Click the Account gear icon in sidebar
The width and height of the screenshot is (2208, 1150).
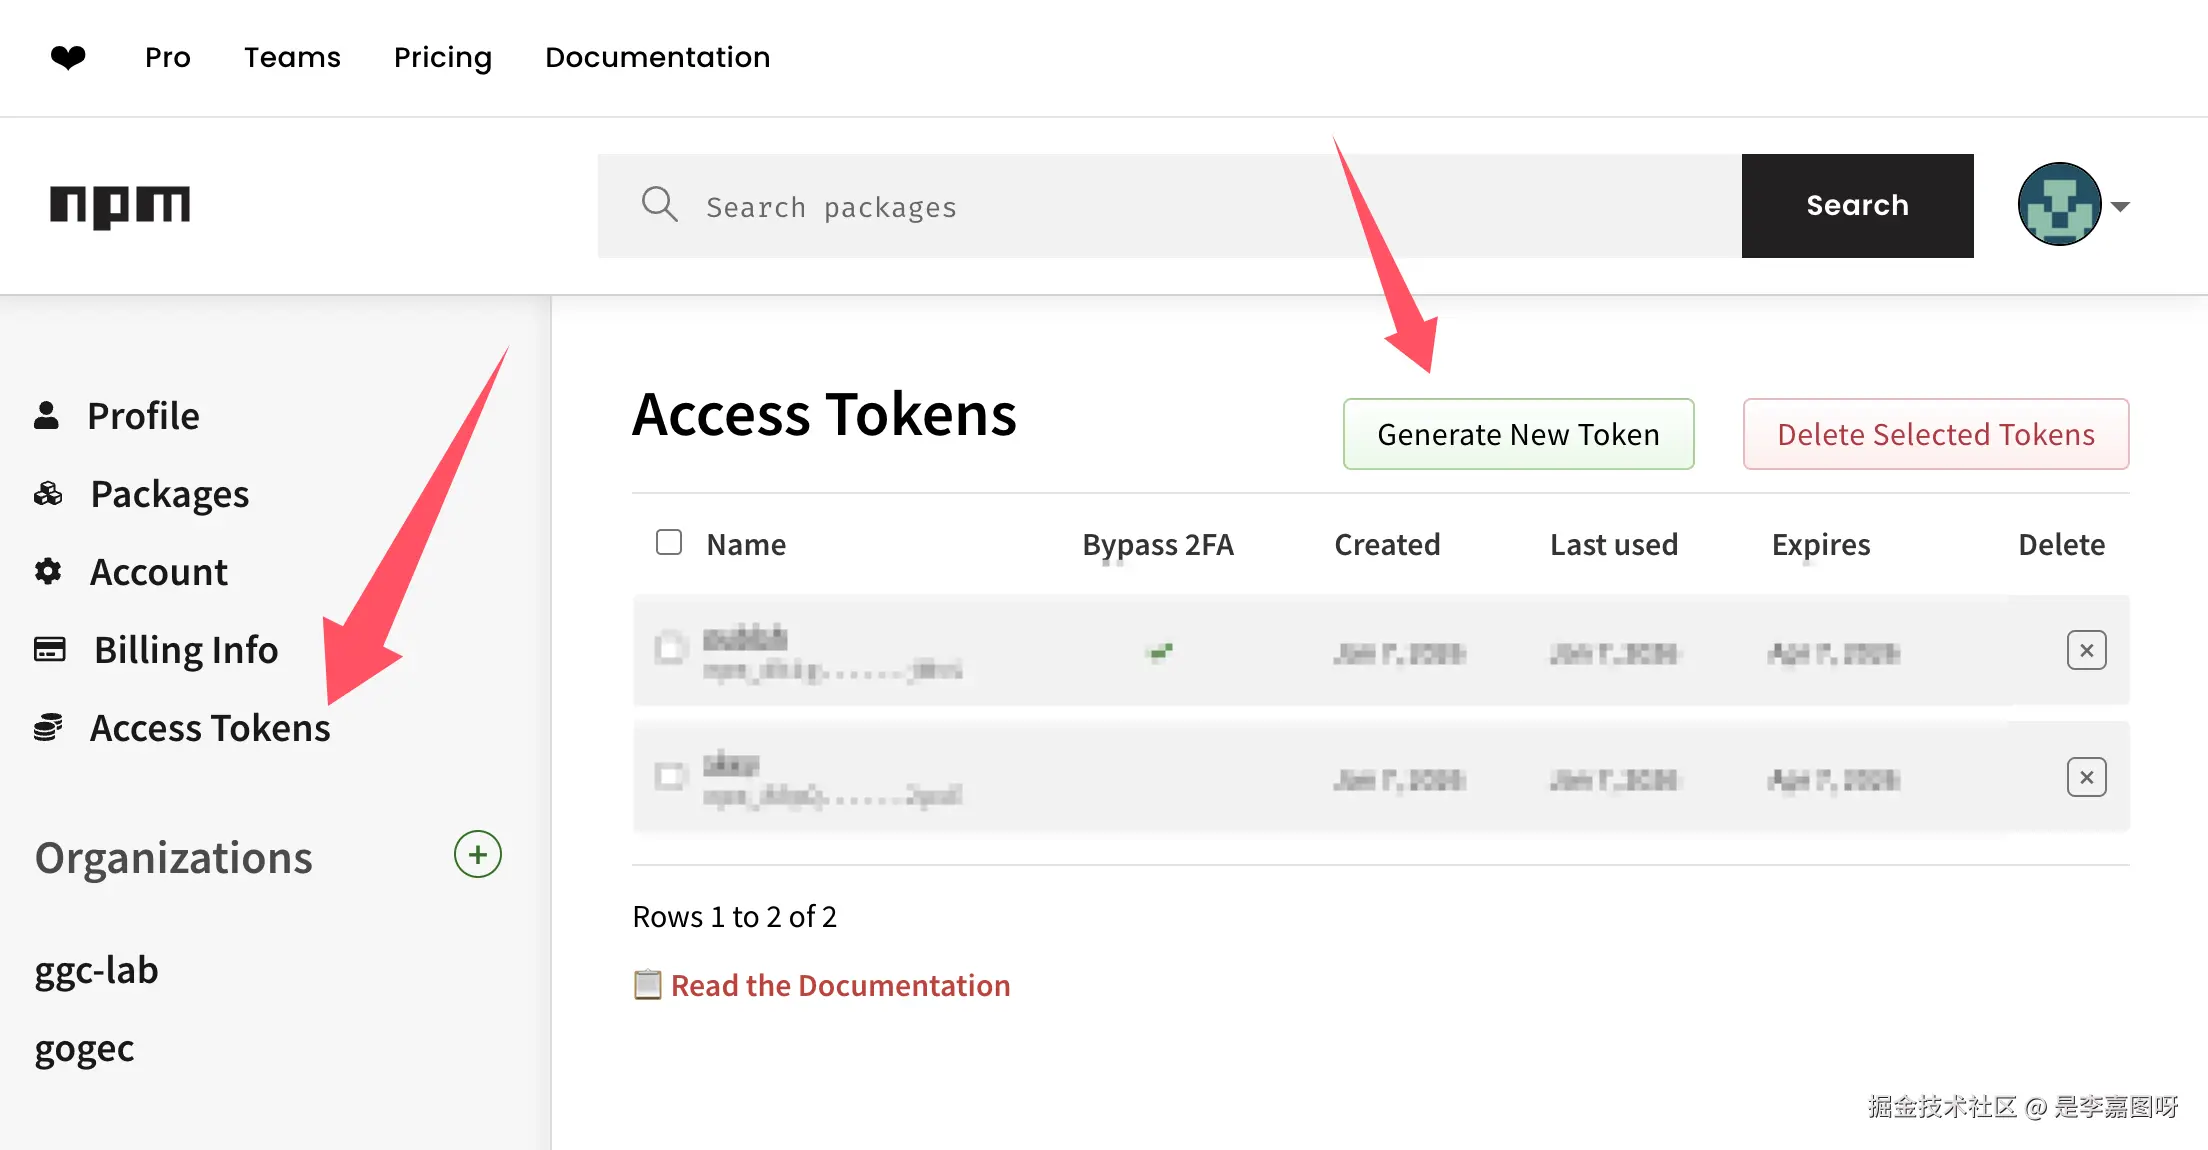pyautogui.click(x=48, y=572)
